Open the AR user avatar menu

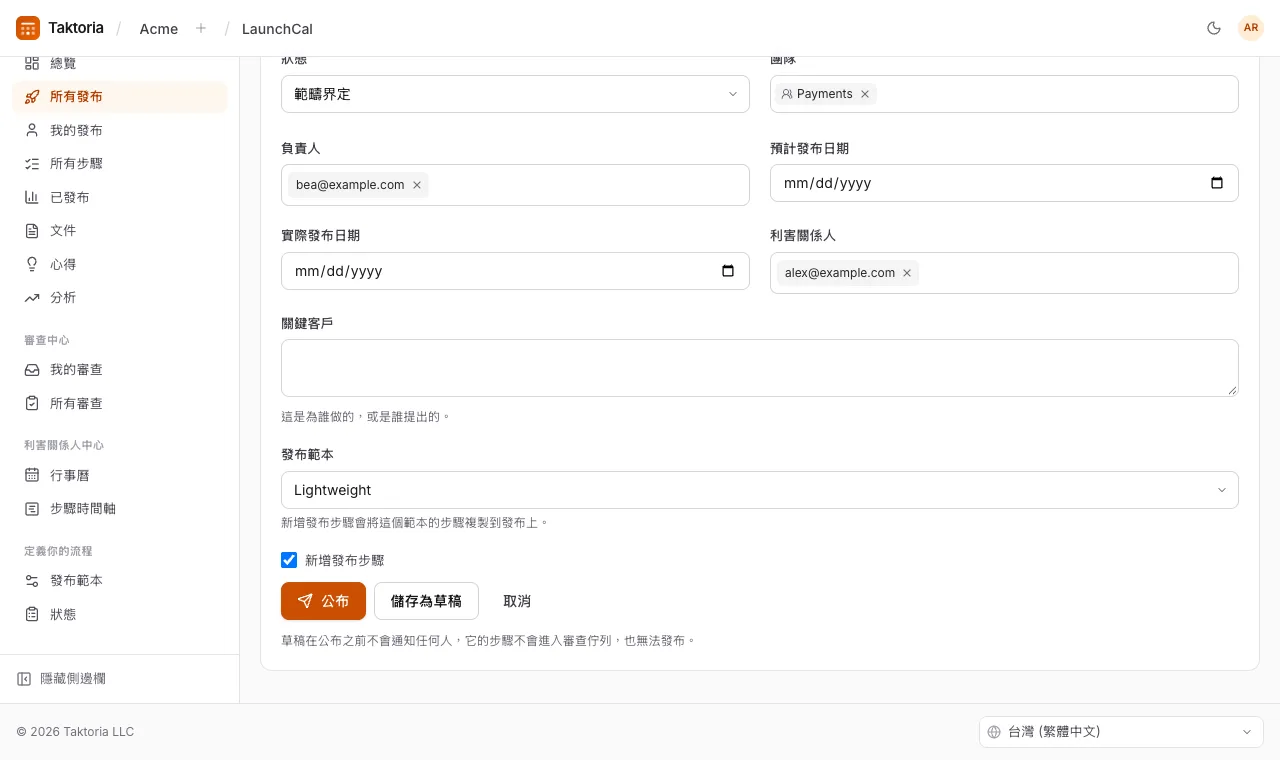(x=1251, y=28)
